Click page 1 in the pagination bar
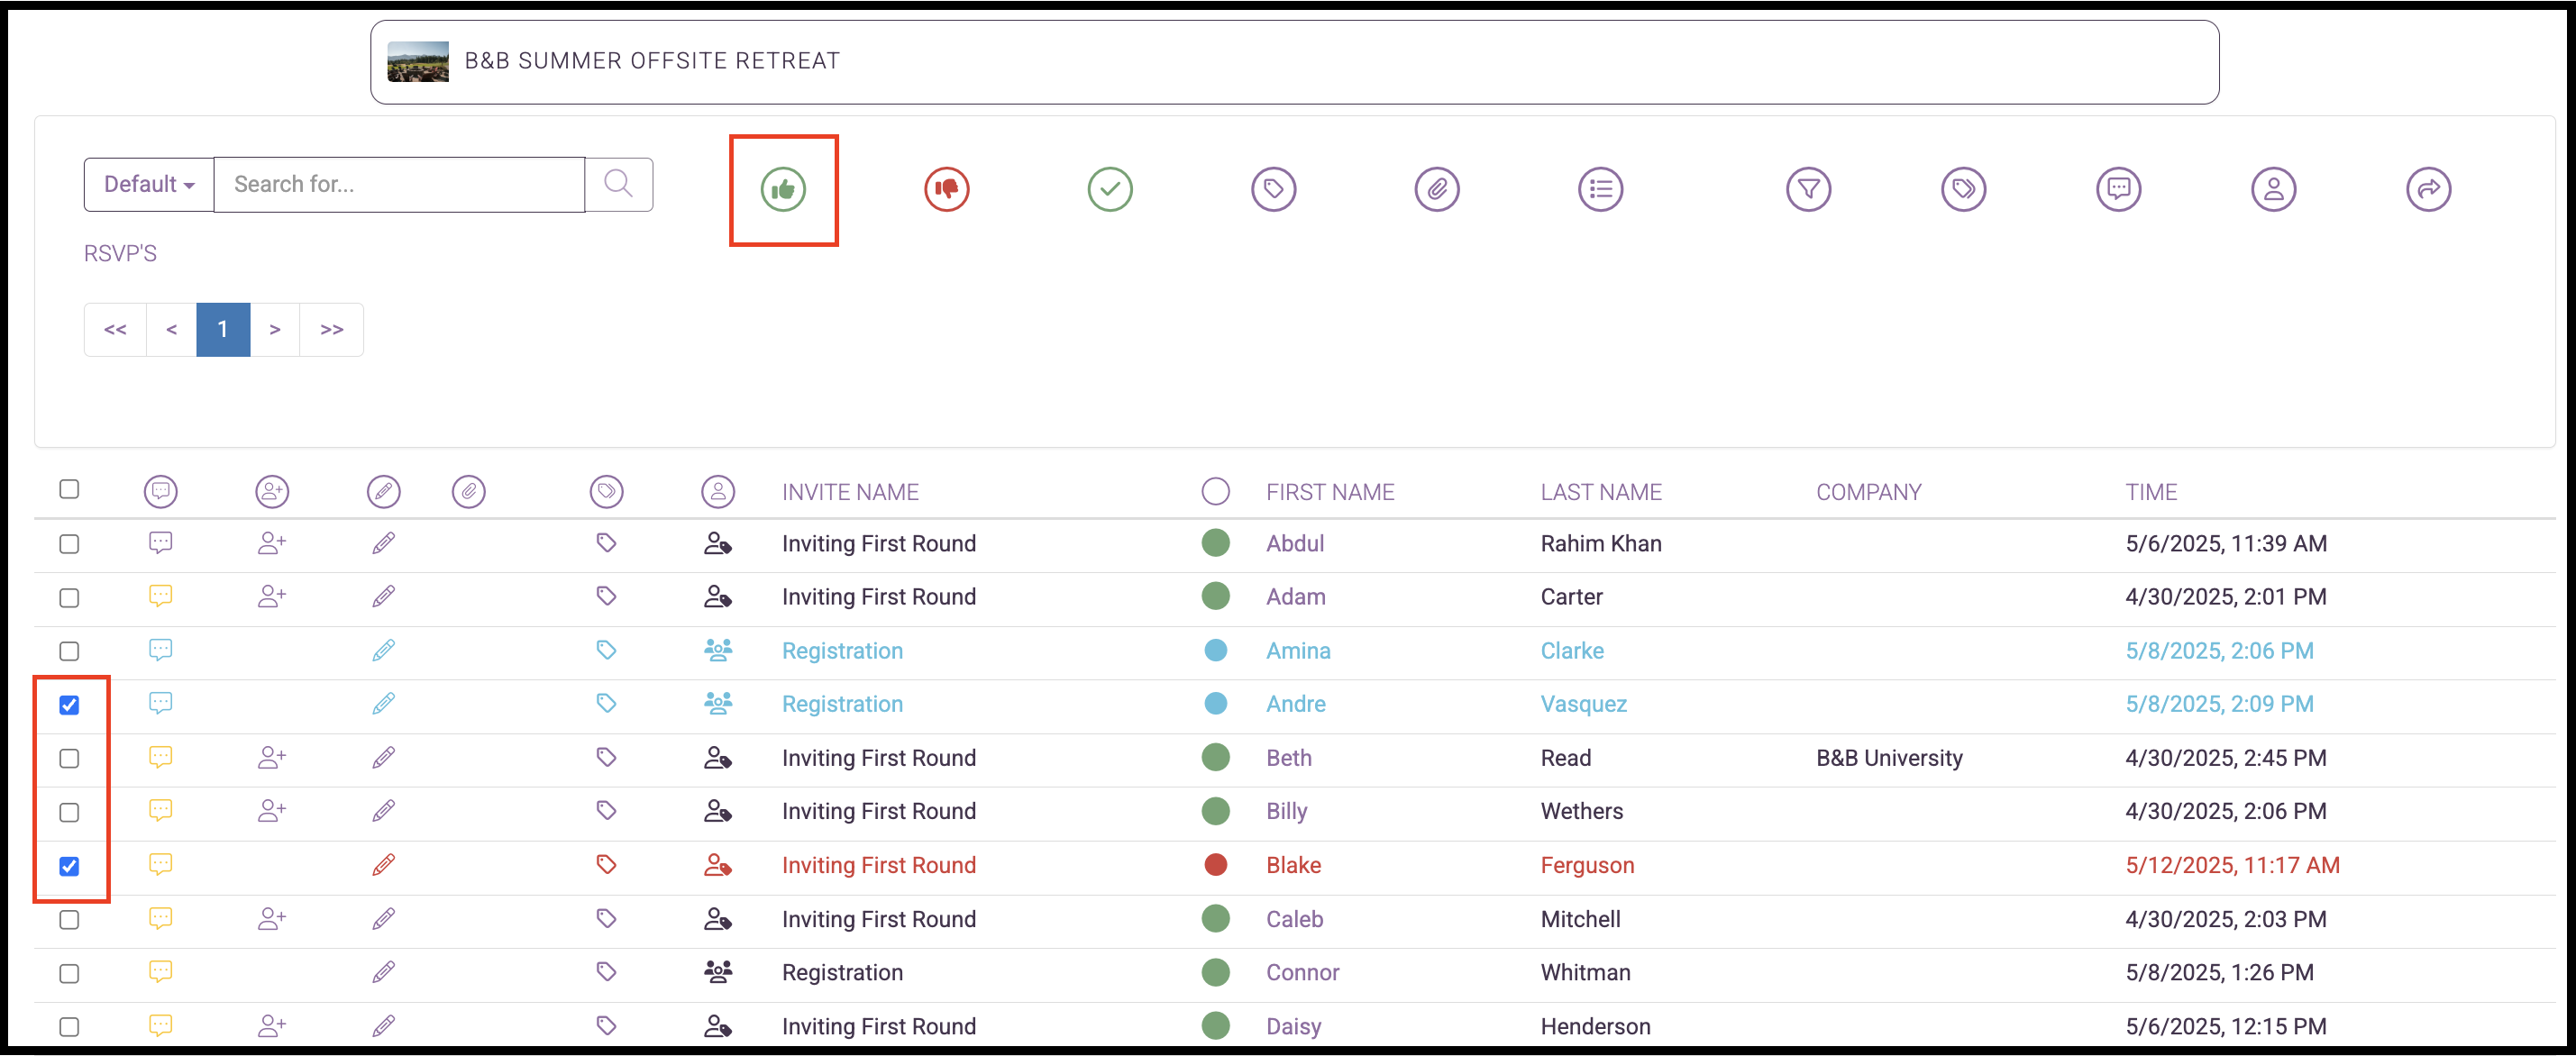This screenshot has width=2576, height=1056. (x=223, y=329)
